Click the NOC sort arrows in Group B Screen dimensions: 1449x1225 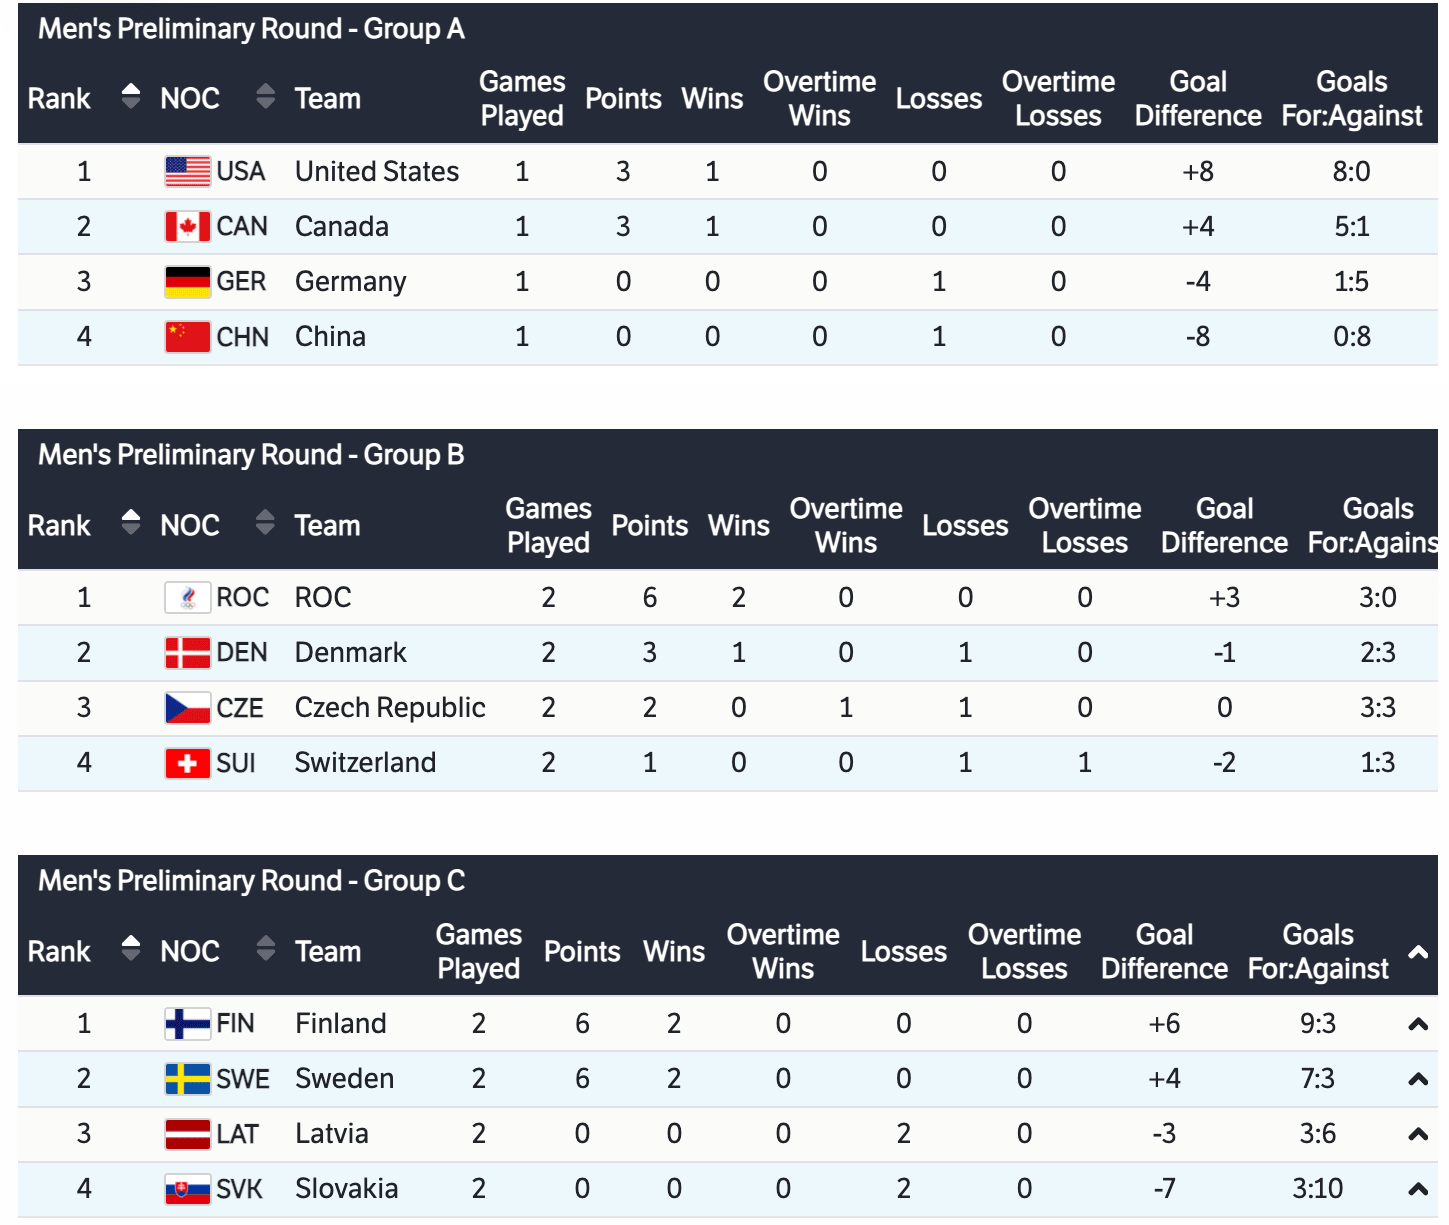click(265, 523)
